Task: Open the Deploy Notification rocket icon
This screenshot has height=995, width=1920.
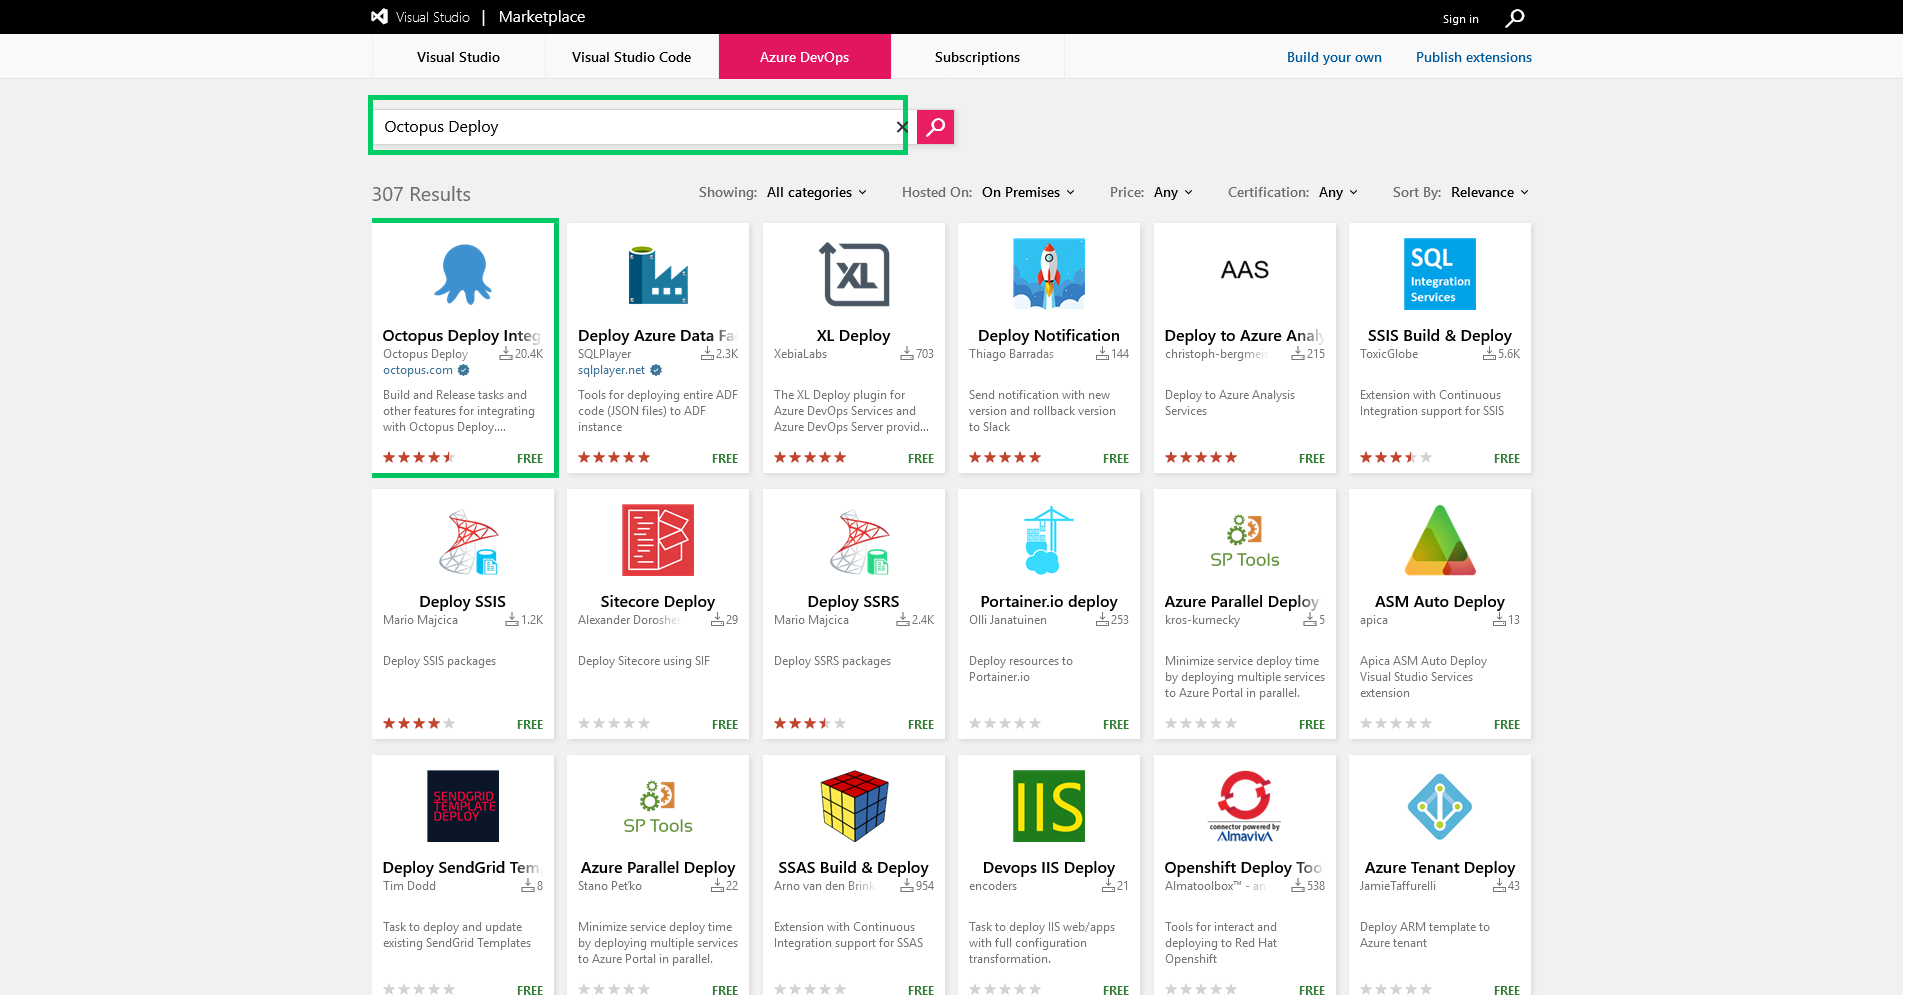Action: point(1049,274)
